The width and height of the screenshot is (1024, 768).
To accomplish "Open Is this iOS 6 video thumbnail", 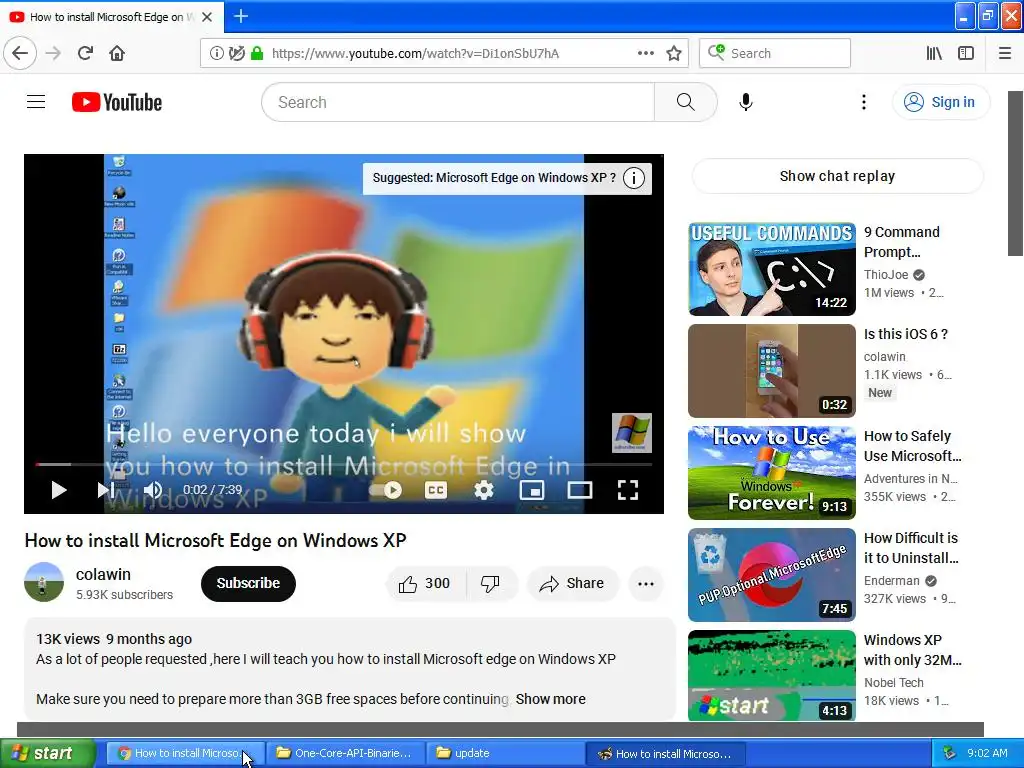I will click(x=772, y=371).
